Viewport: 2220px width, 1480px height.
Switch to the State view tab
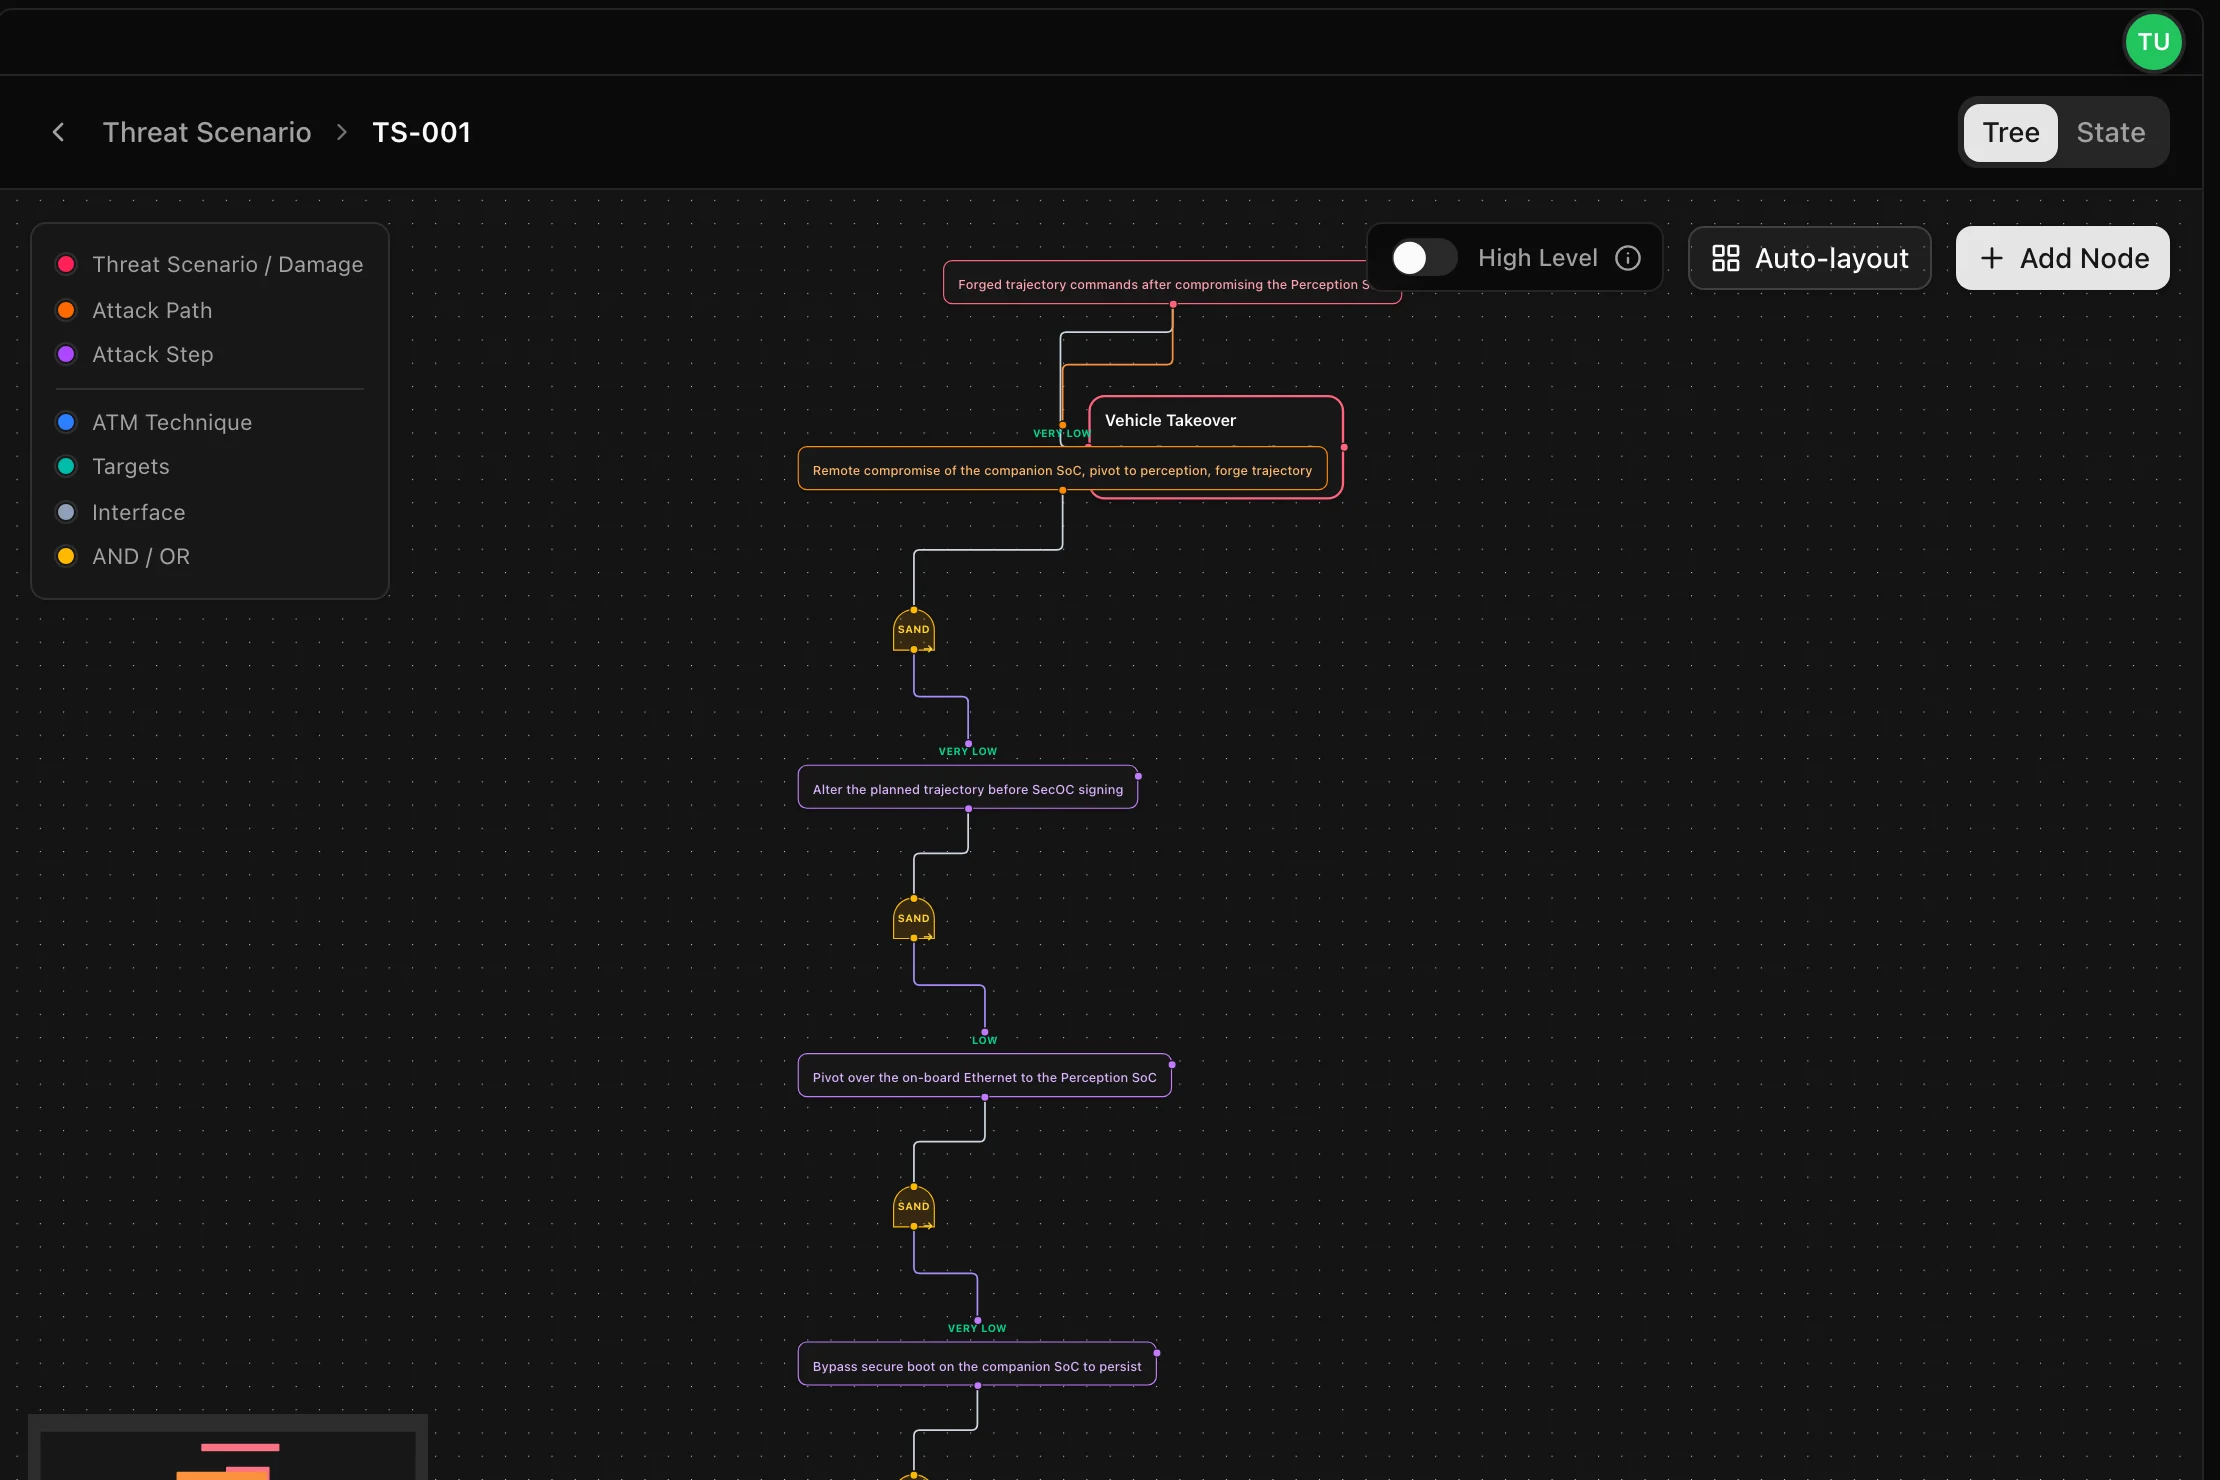point(2110,132)
